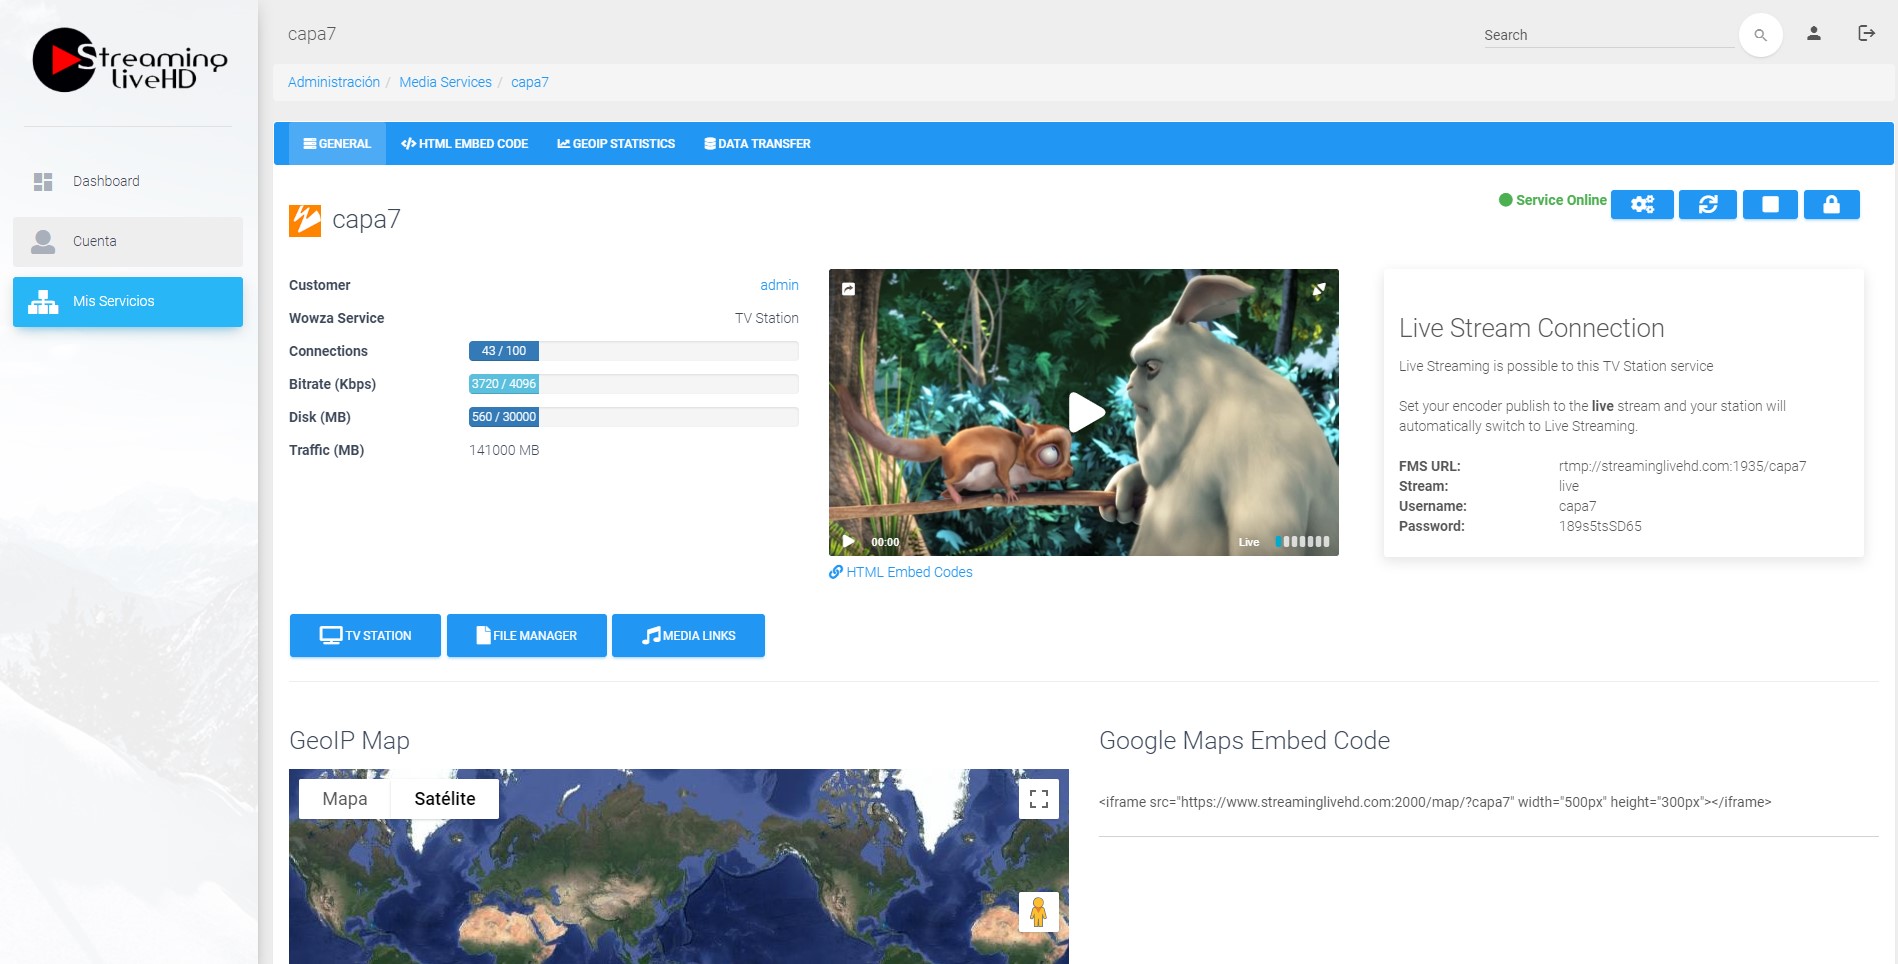Toggle map fullscreen view

point(1038,798)
